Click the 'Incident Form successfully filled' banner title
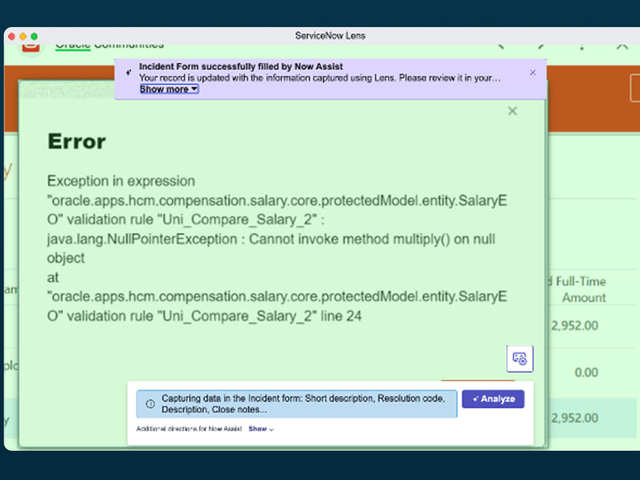 241,67
